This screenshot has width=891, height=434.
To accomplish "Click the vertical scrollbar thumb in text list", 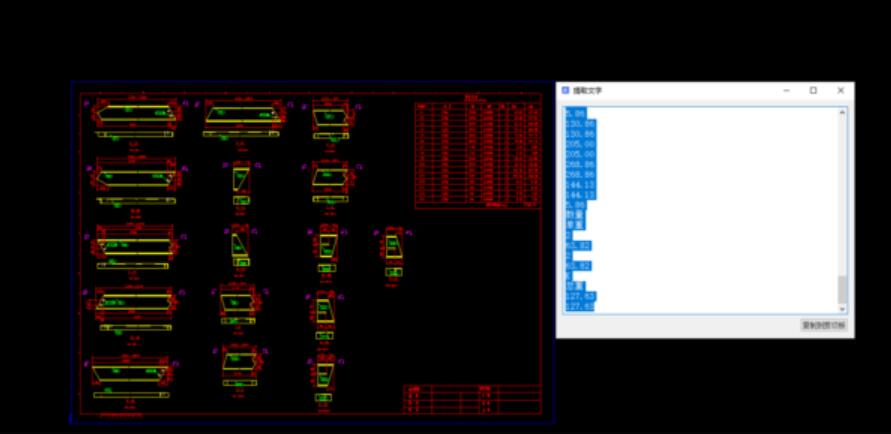I will (842, 290).
